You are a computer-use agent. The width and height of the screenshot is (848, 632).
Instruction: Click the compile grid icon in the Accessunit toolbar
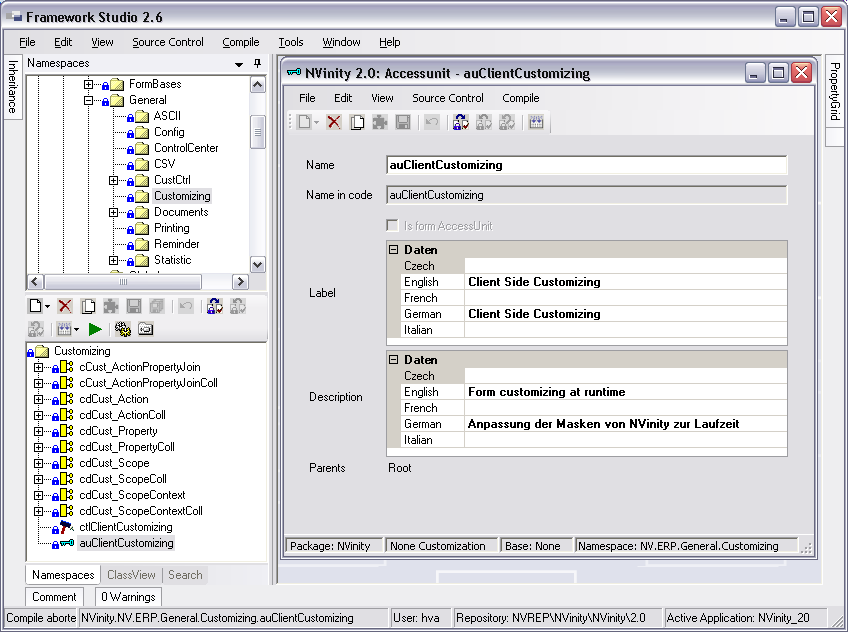click(536, 122)
